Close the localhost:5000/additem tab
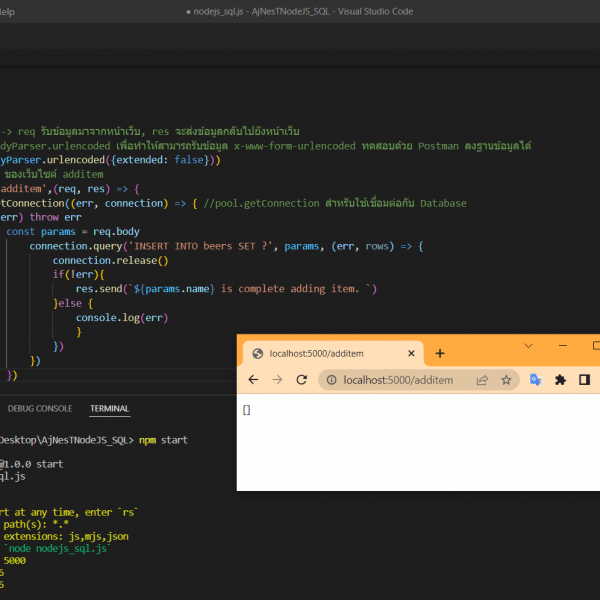600x600 pixels. [x=410, y=353]
